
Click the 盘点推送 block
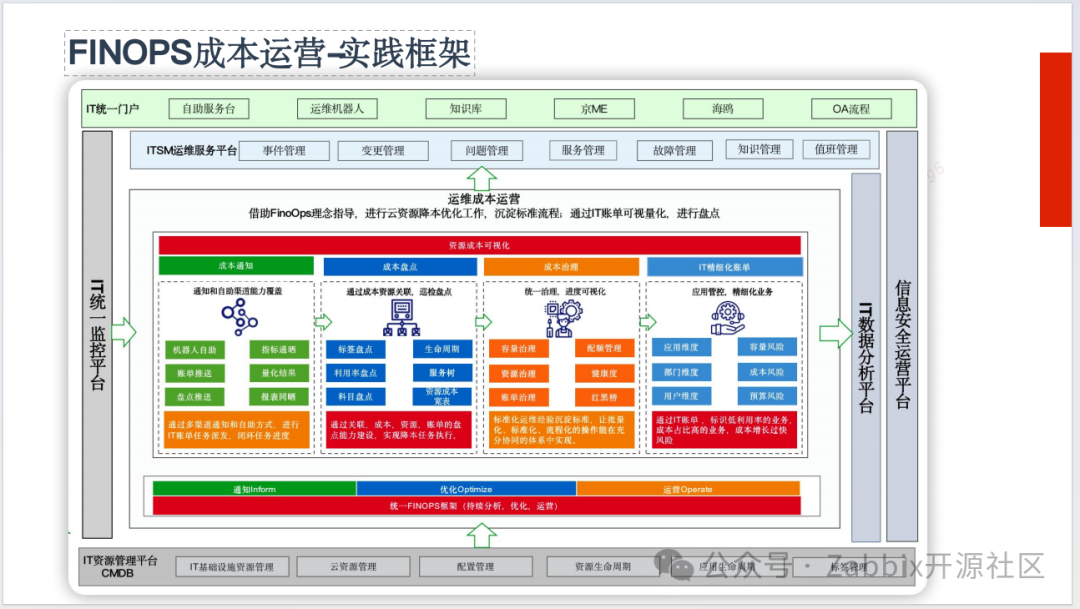tap(195, 397)
